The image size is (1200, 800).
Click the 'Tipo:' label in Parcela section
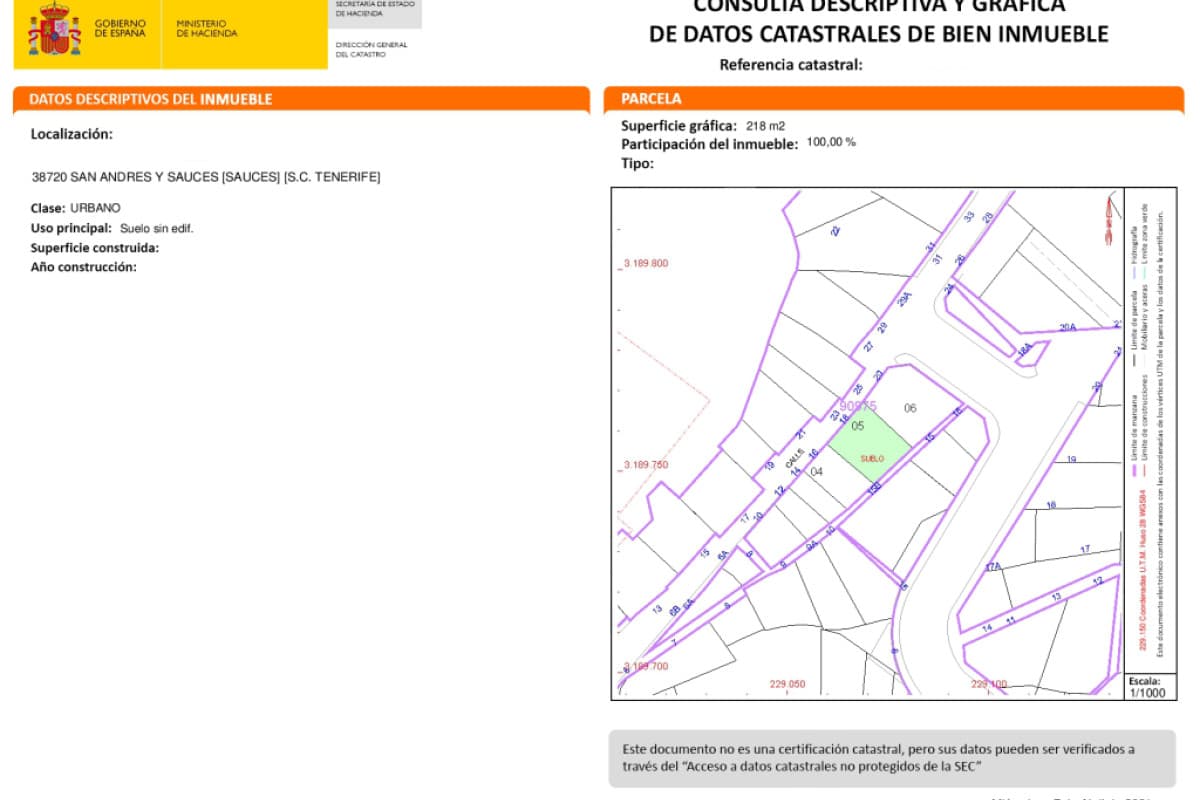coord(637,163)
